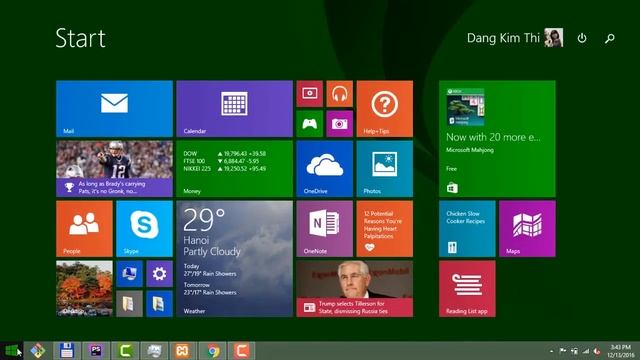Click 'Partly Cloudy' text in Weather tile
The height and width of the screenshot is (360, 640).
212,251
